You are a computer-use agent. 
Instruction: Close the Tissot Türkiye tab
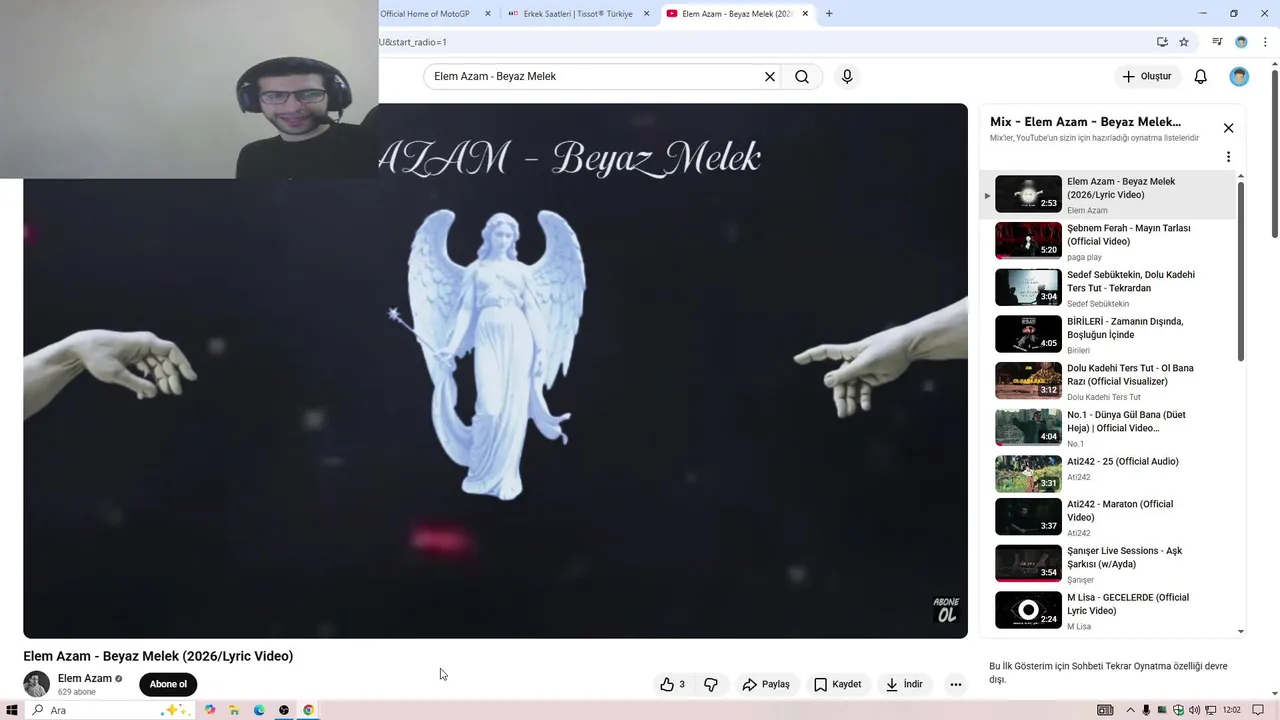click(646, 14)
